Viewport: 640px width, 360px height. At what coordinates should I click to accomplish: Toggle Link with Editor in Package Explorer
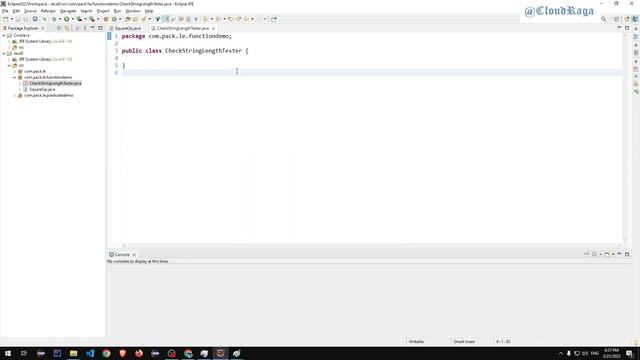pos(67,28)
